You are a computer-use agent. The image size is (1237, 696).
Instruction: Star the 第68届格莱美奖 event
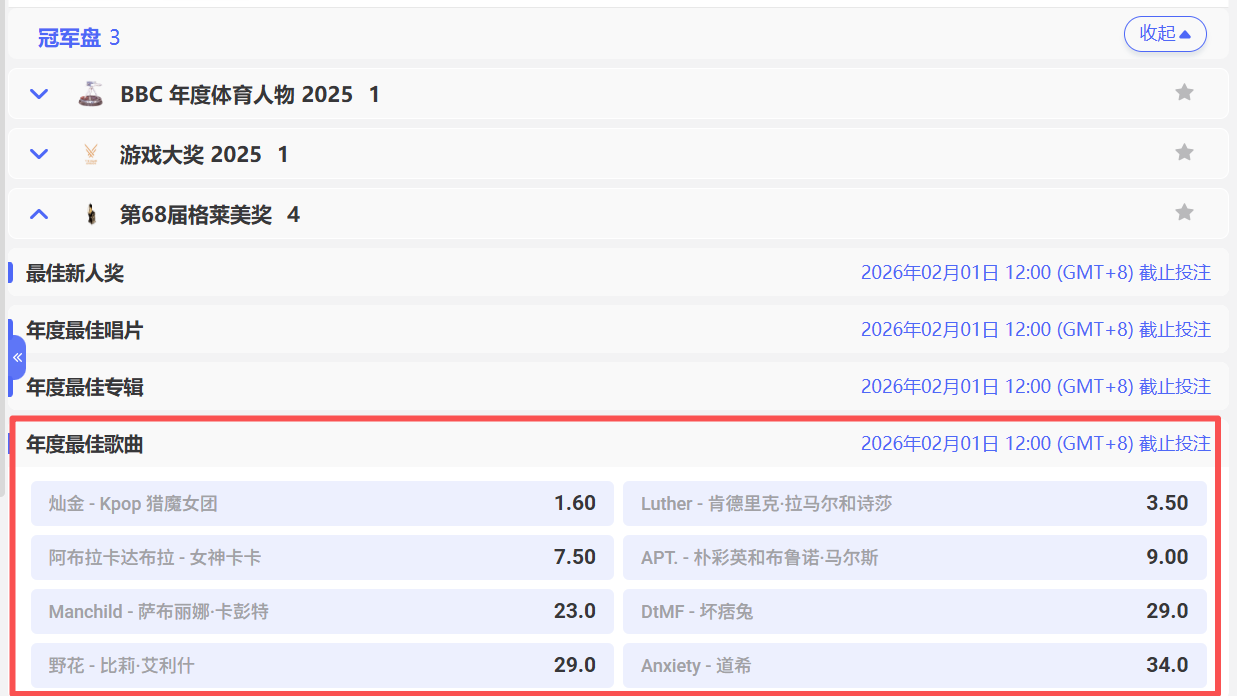point(1184,213)
